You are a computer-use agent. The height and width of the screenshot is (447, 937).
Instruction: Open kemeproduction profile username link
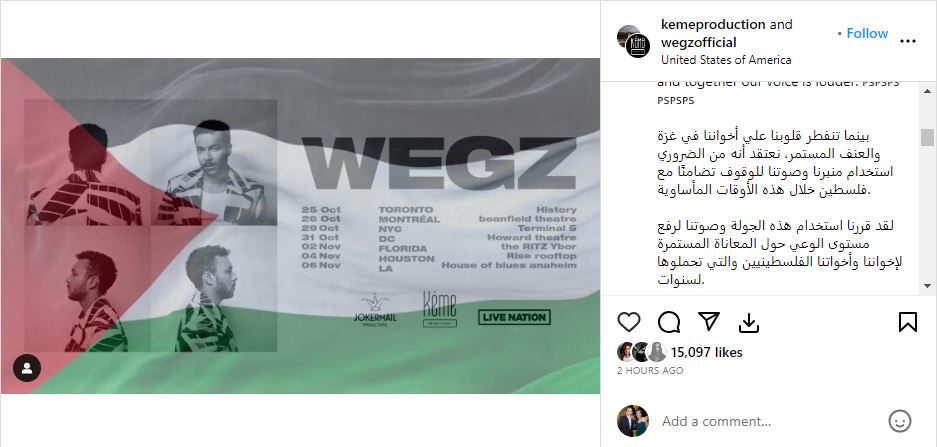tap(713, 25)
